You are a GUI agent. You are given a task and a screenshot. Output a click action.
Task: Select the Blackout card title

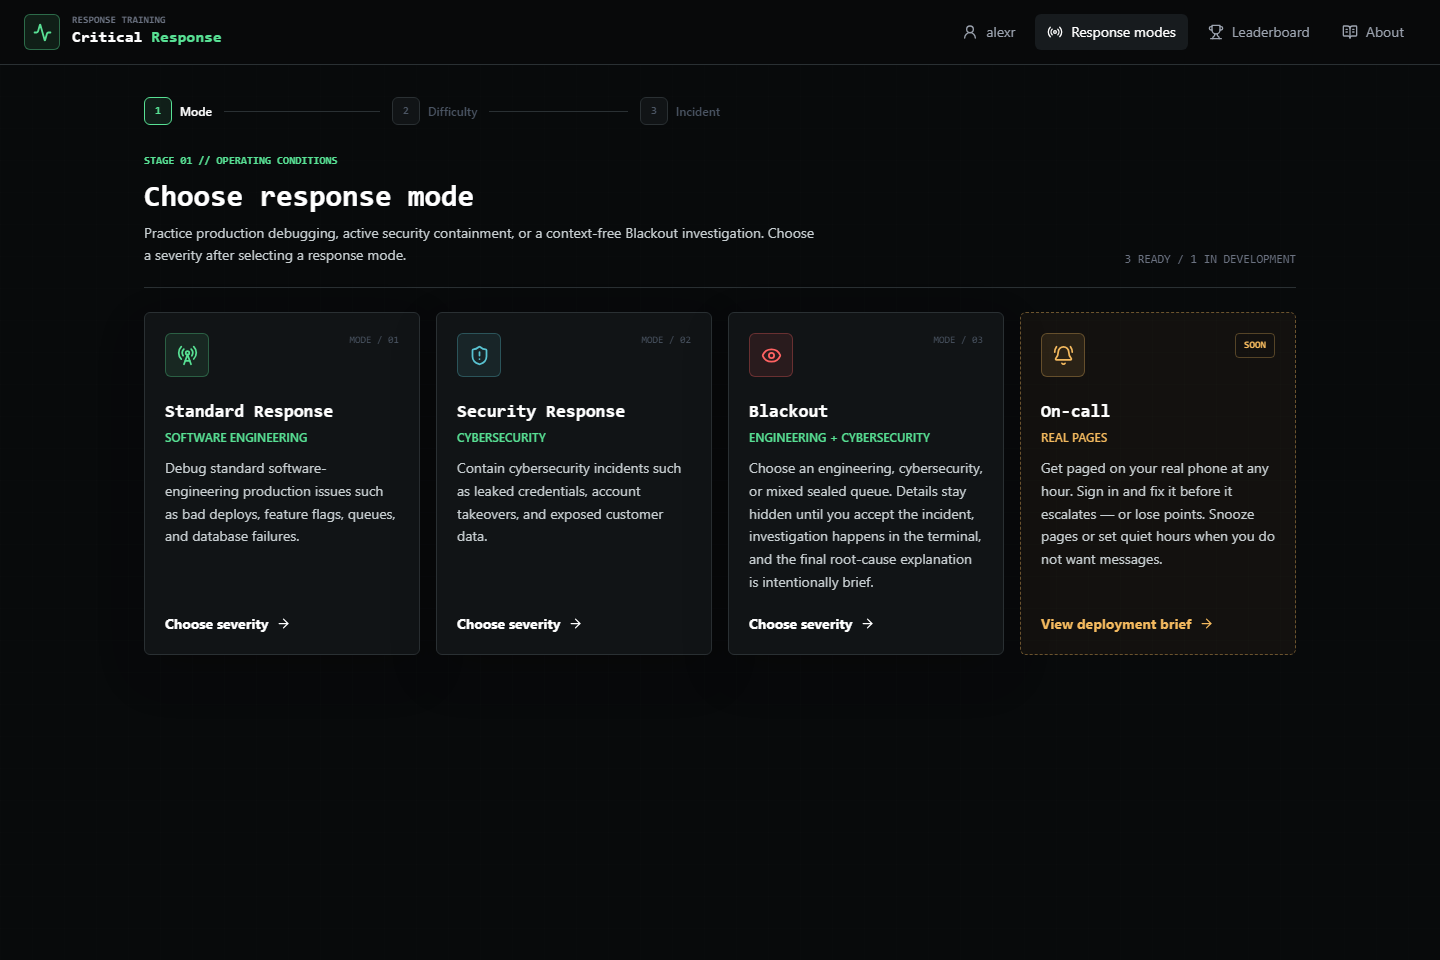(x=788, y=411)
